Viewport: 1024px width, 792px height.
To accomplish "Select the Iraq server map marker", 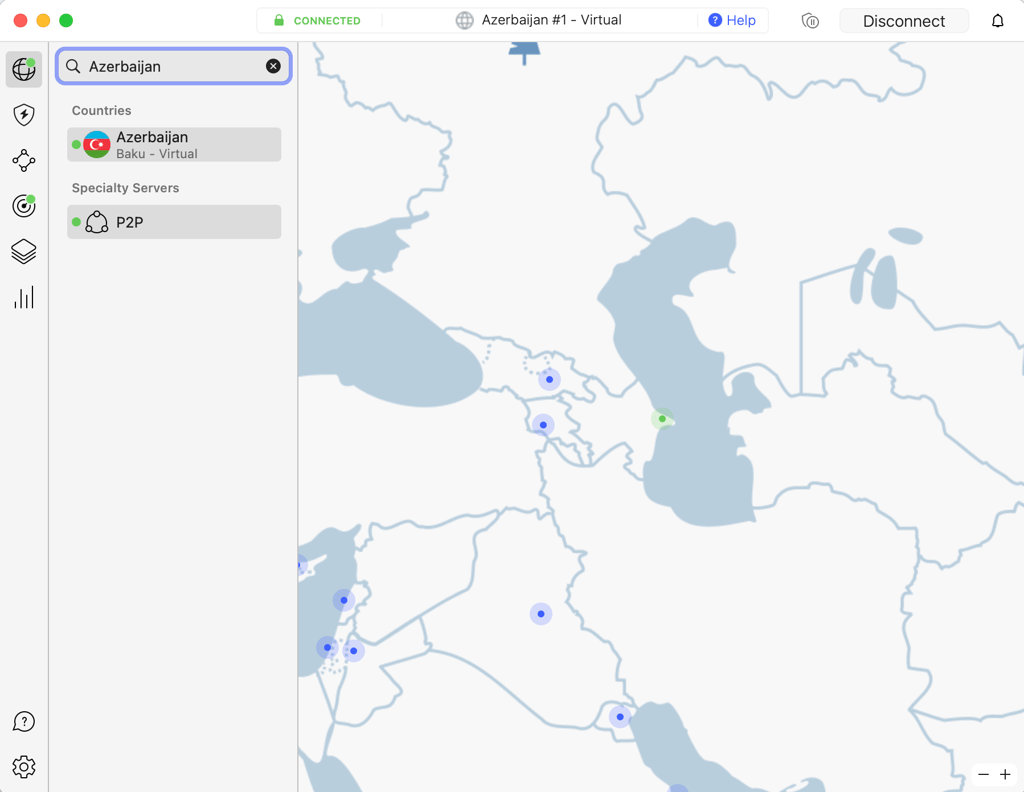I will (541, 614).
